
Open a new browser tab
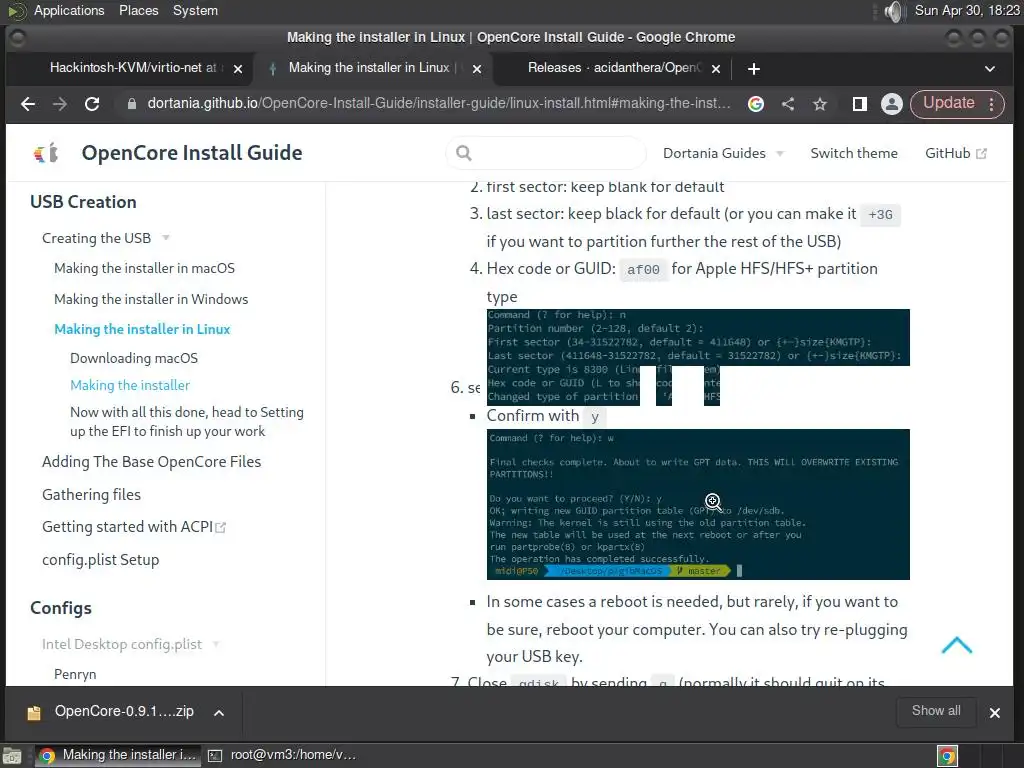pos(754,69)
